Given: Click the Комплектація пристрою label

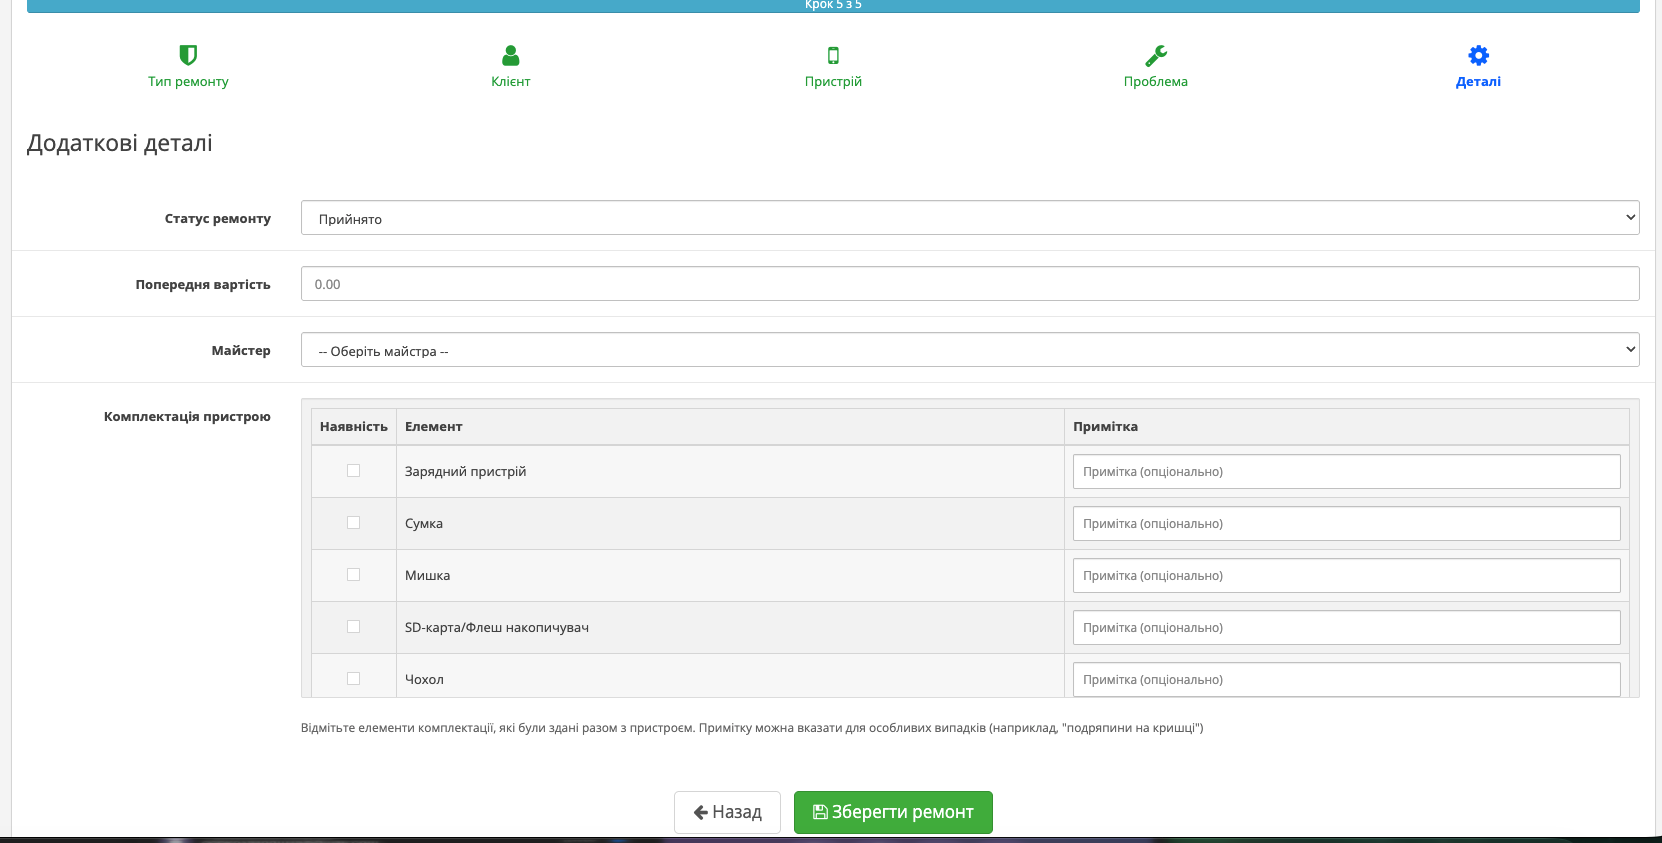Looking at the screenshot, I should [x=187, y=417].
